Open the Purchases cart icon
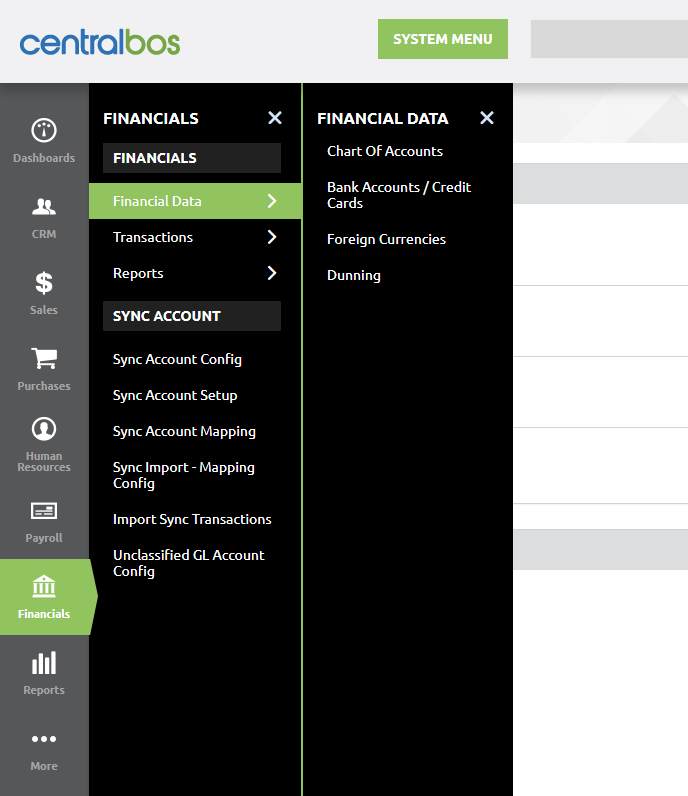 click(44, 359)
